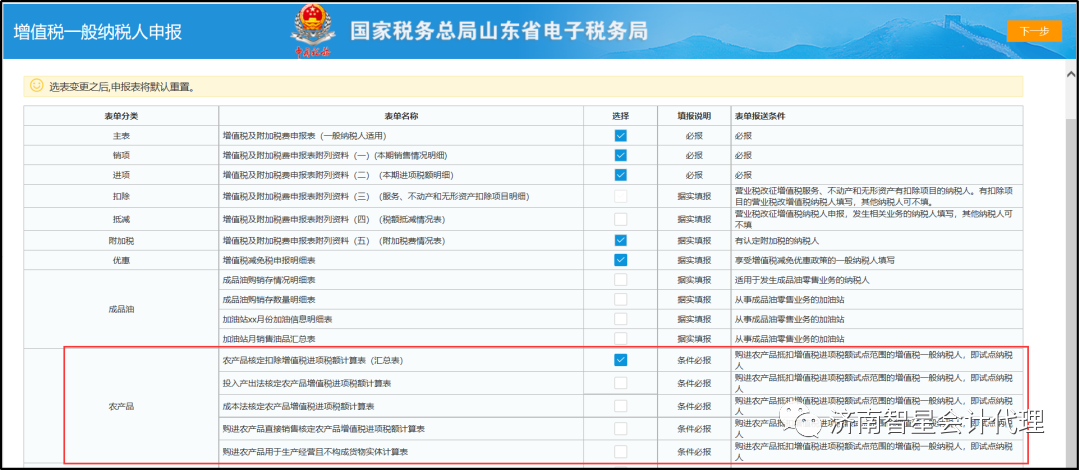Click the 销项 category cell
The width and height of the screenshot is (1080, 470).
121,155
